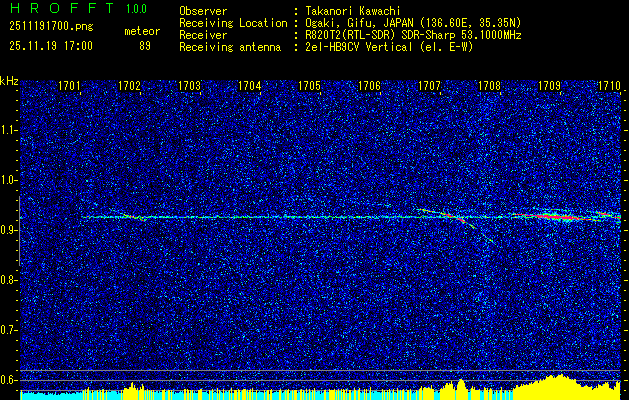Click the 1701 time marker
This screenshot has width=629, height=400.
click(69, 86)
